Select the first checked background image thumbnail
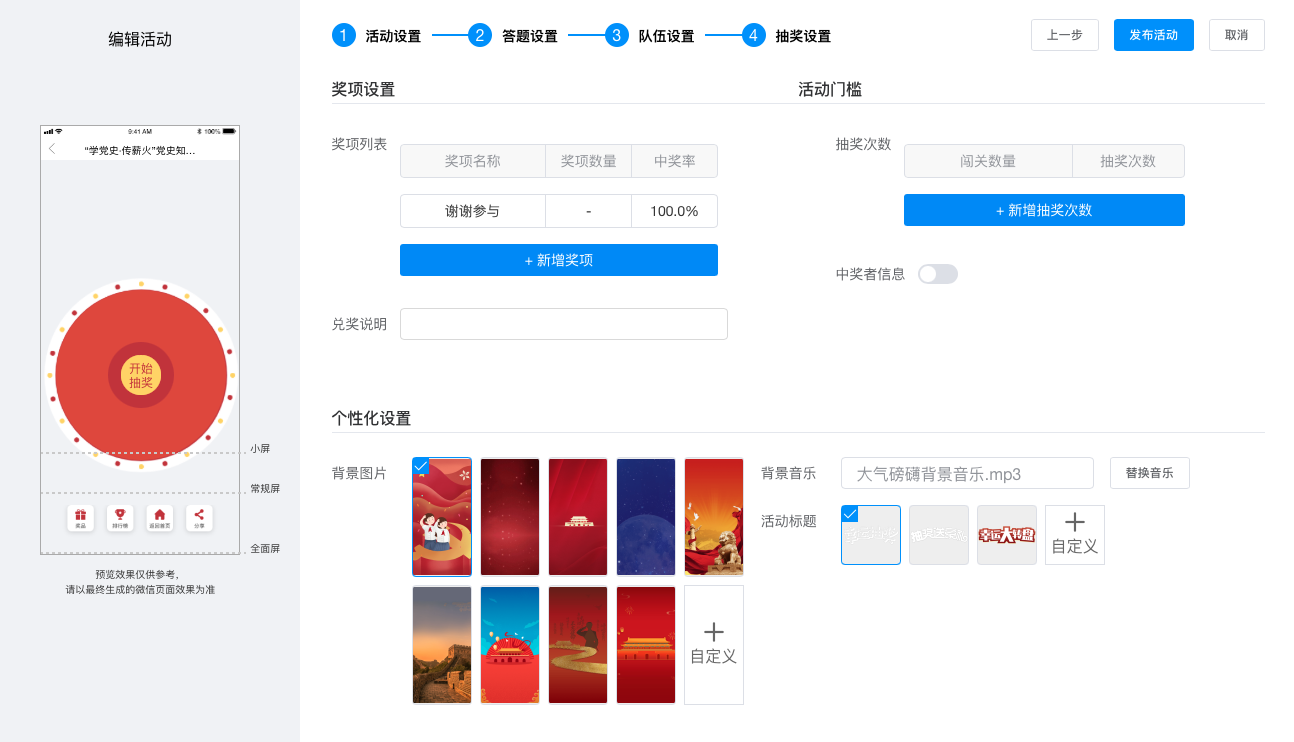The width and height of the screenshot is (1294, 742). pos(442,517)
